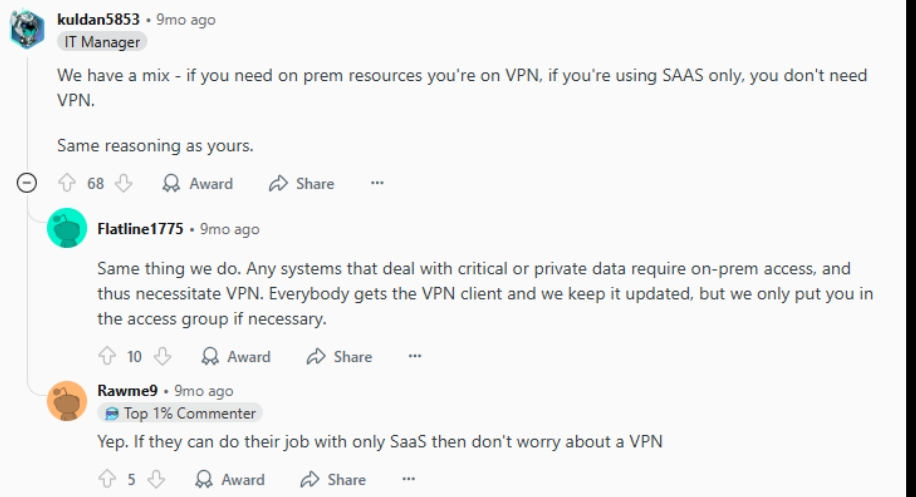The width and height of the screenshot is (916, 497).
Task: Downvote Flatline1775's reply with 10 points
Action: point(162,356)
